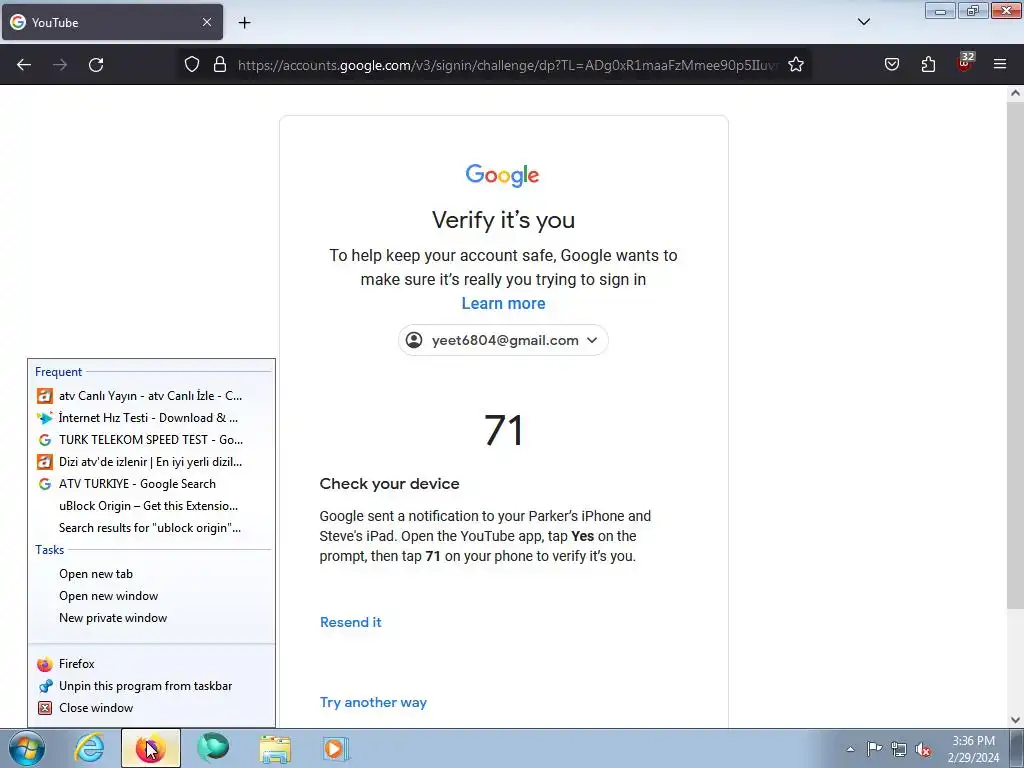This screenshot has width=1024, height=768.
Task: Open the Extensions puzzle-piece icon
Action: click(928, 65)
